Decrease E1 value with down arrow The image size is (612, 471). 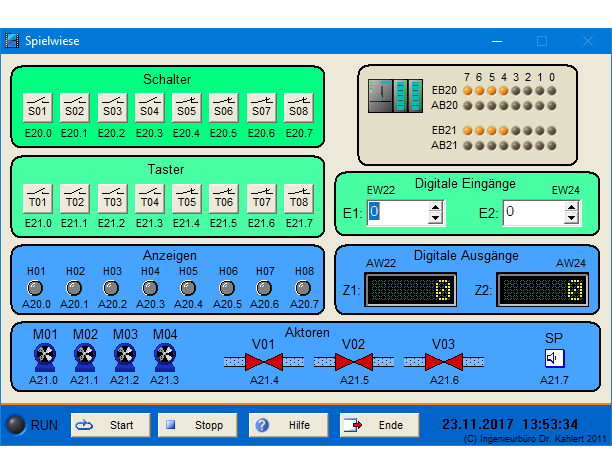coord(436,218)
